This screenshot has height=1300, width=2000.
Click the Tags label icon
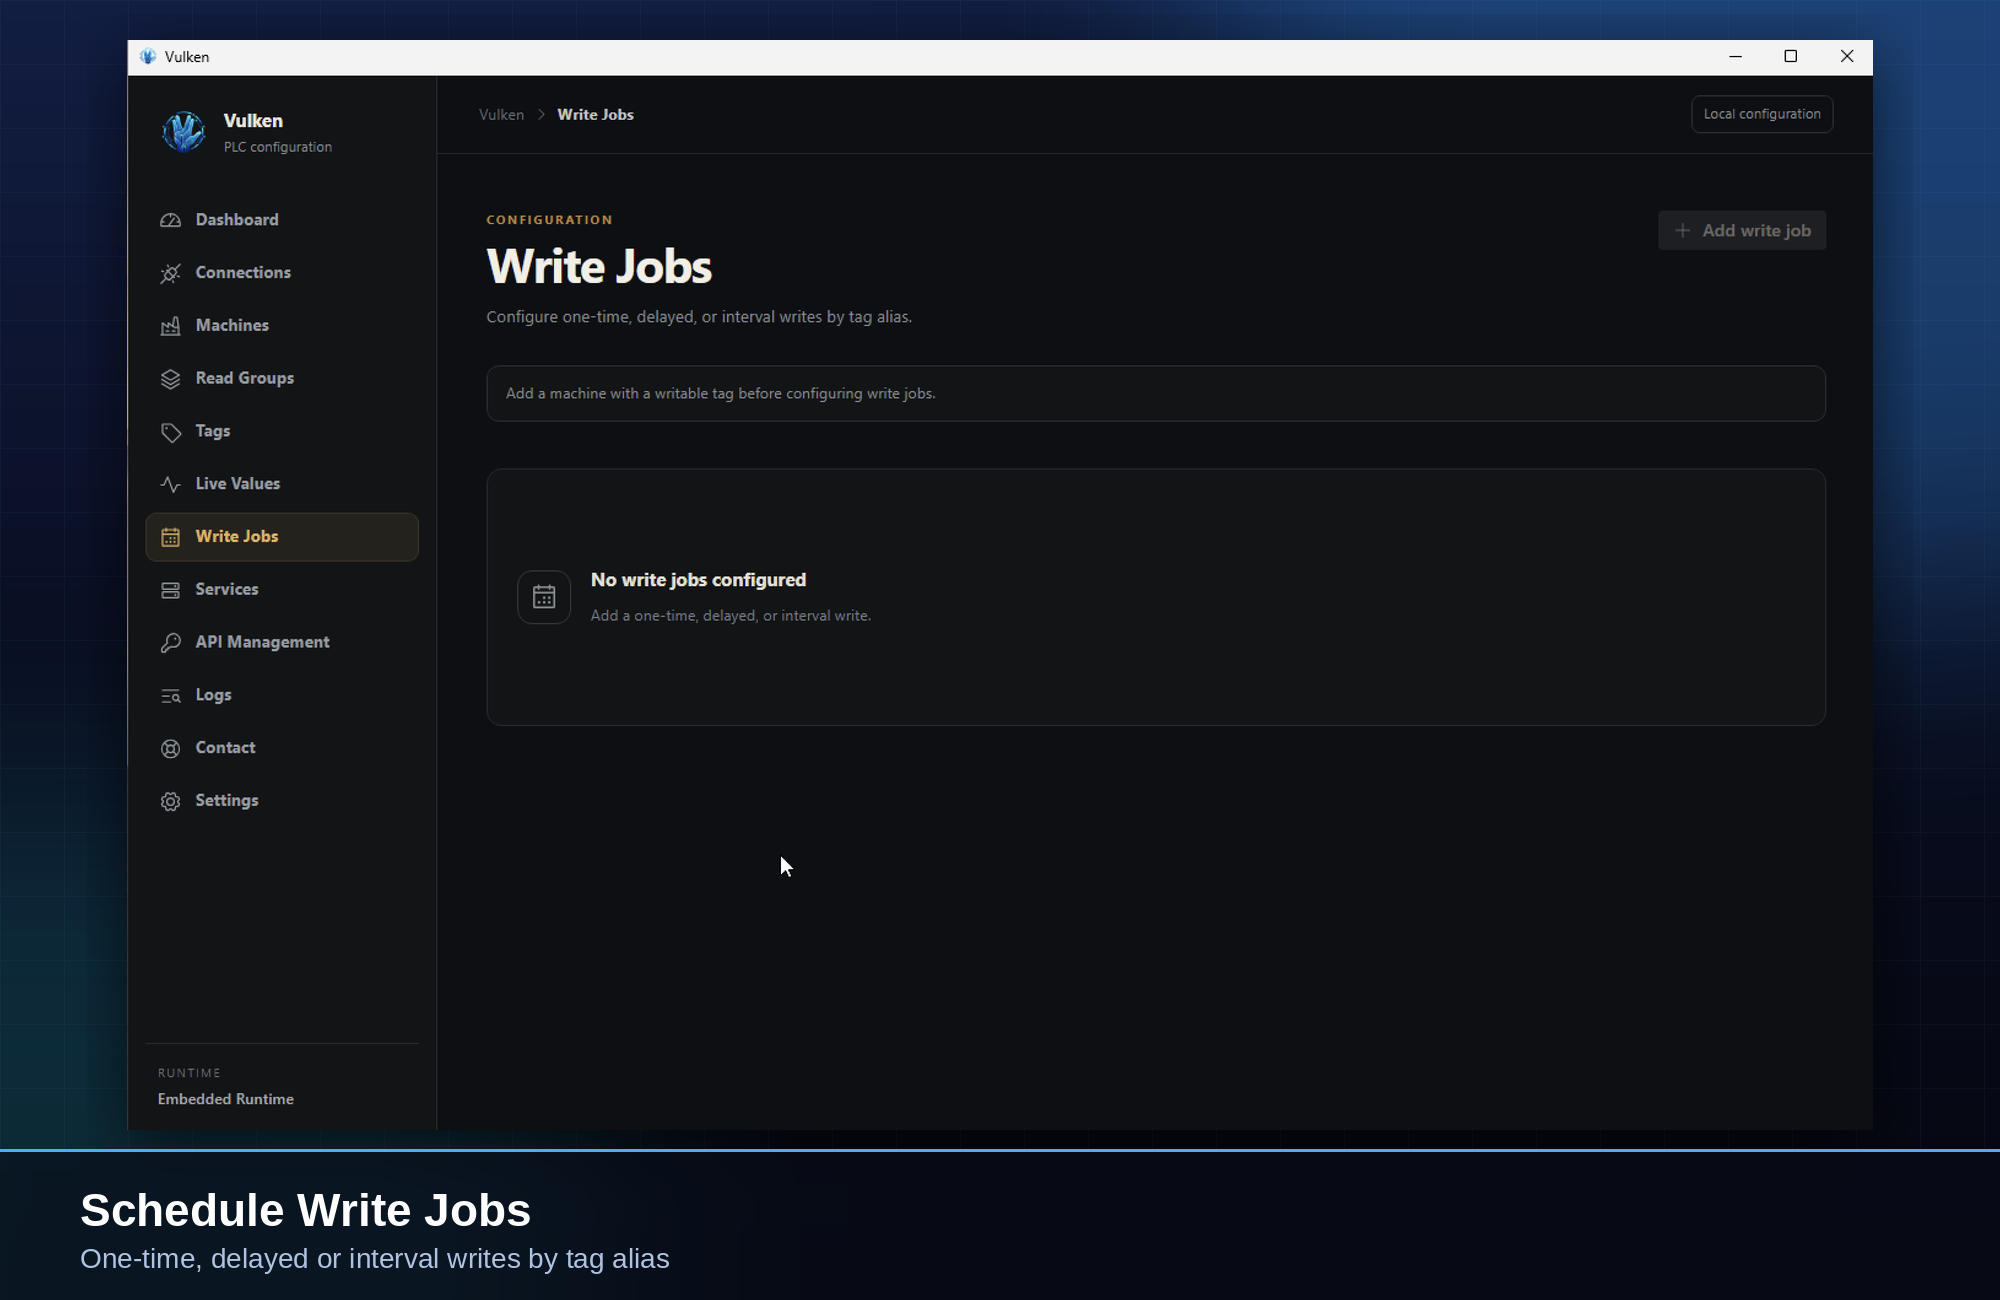pyautogui.click(x=171, y=432)
